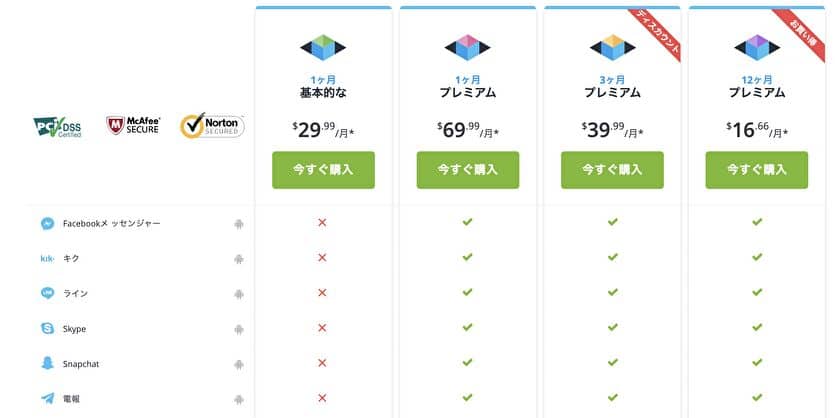Viewport: 835px width, 418px height.
Task: Click the Norton Secured badge
Action: coord(212,126)
